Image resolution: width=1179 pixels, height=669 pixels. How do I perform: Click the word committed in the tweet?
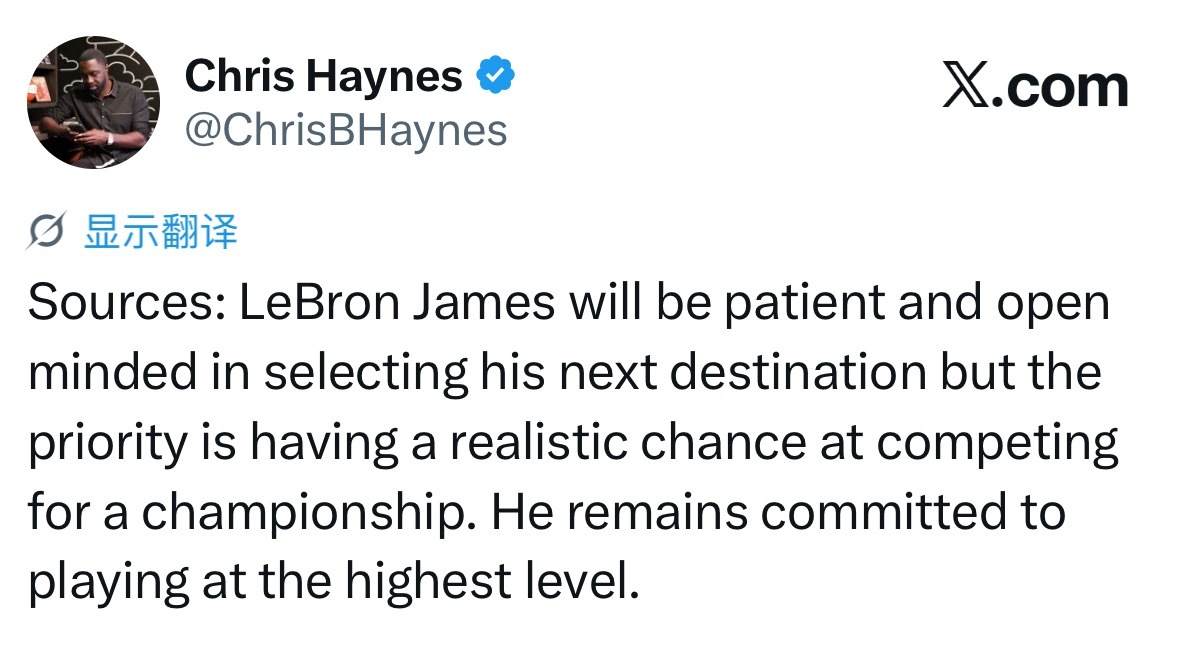[883, 512]
